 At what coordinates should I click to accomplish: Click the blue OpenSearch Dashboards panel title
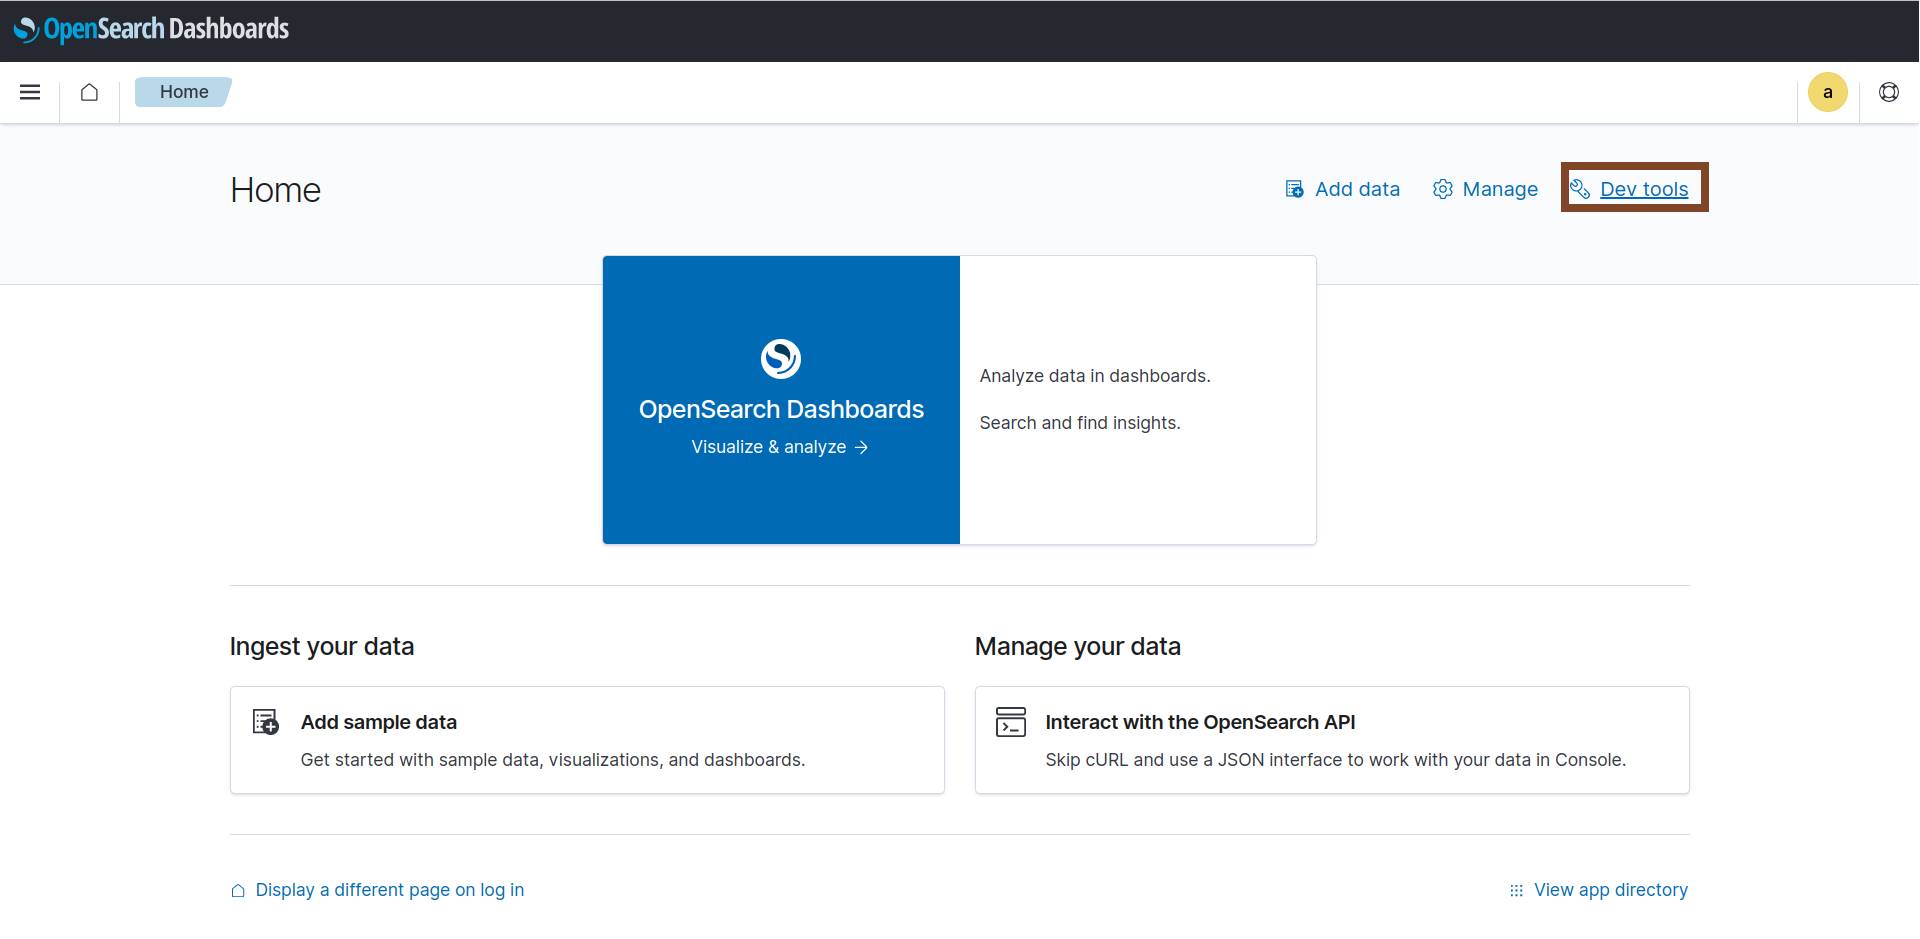pos(781,409)
